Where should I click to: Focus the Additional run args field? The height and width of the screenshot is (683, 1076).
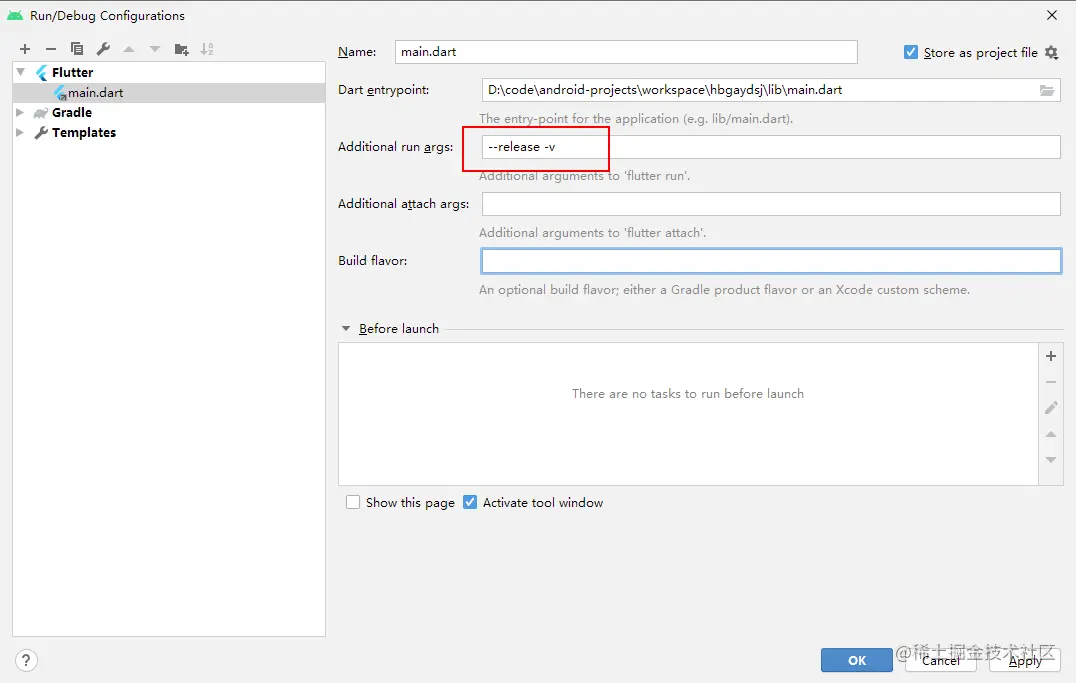771,147
